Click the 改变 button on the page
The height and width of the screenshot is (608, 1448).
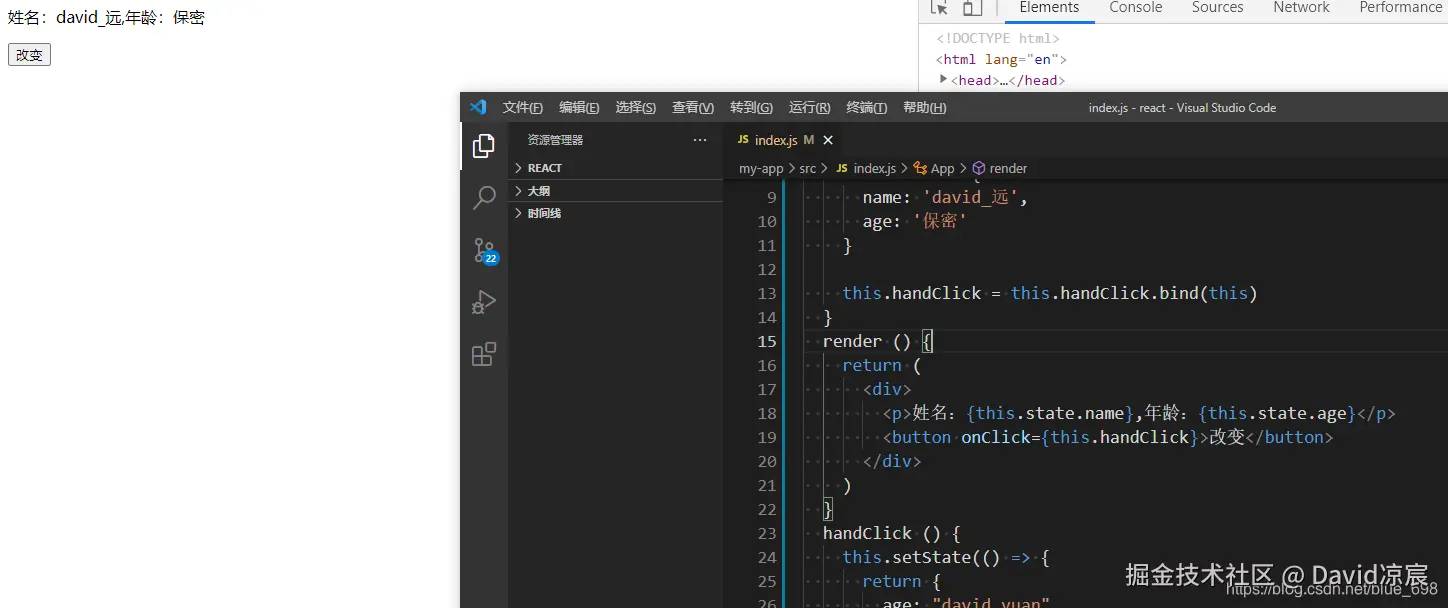coord(29,55)
